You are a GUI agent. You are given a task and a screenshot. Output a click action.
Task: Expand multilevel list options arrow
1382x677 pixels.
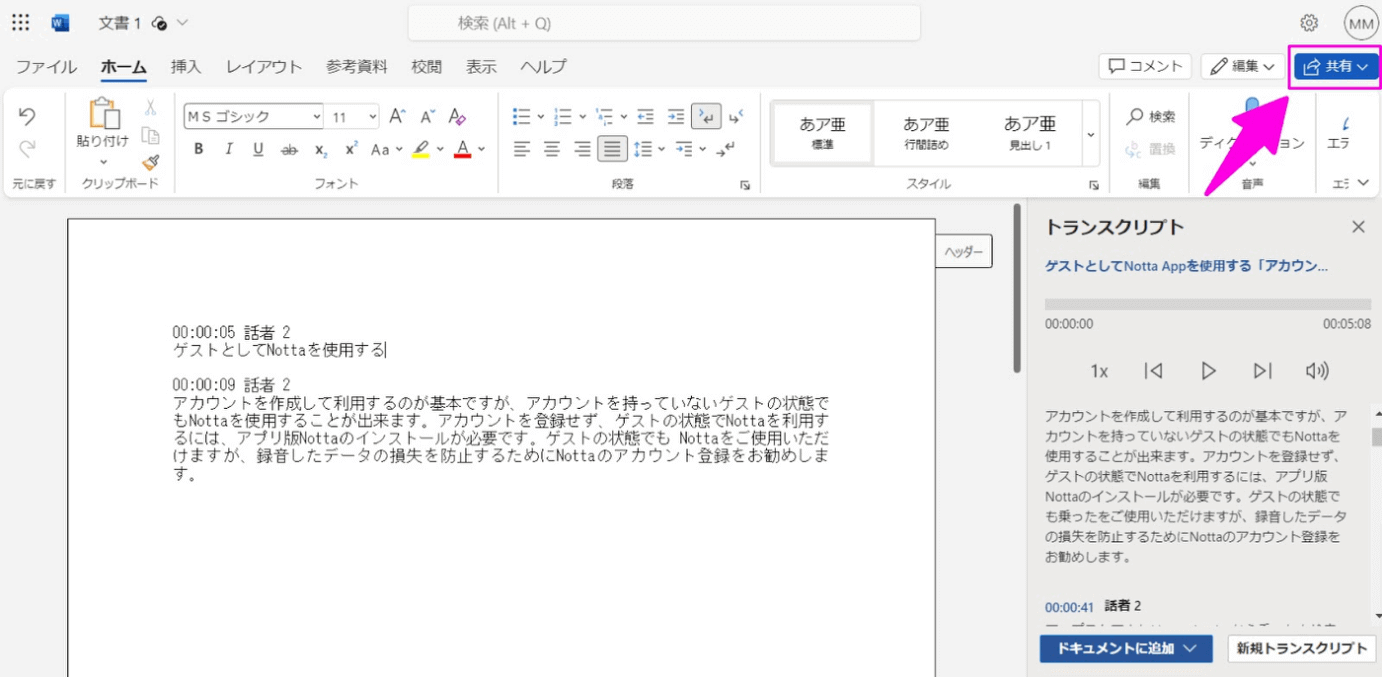[624, 117]
